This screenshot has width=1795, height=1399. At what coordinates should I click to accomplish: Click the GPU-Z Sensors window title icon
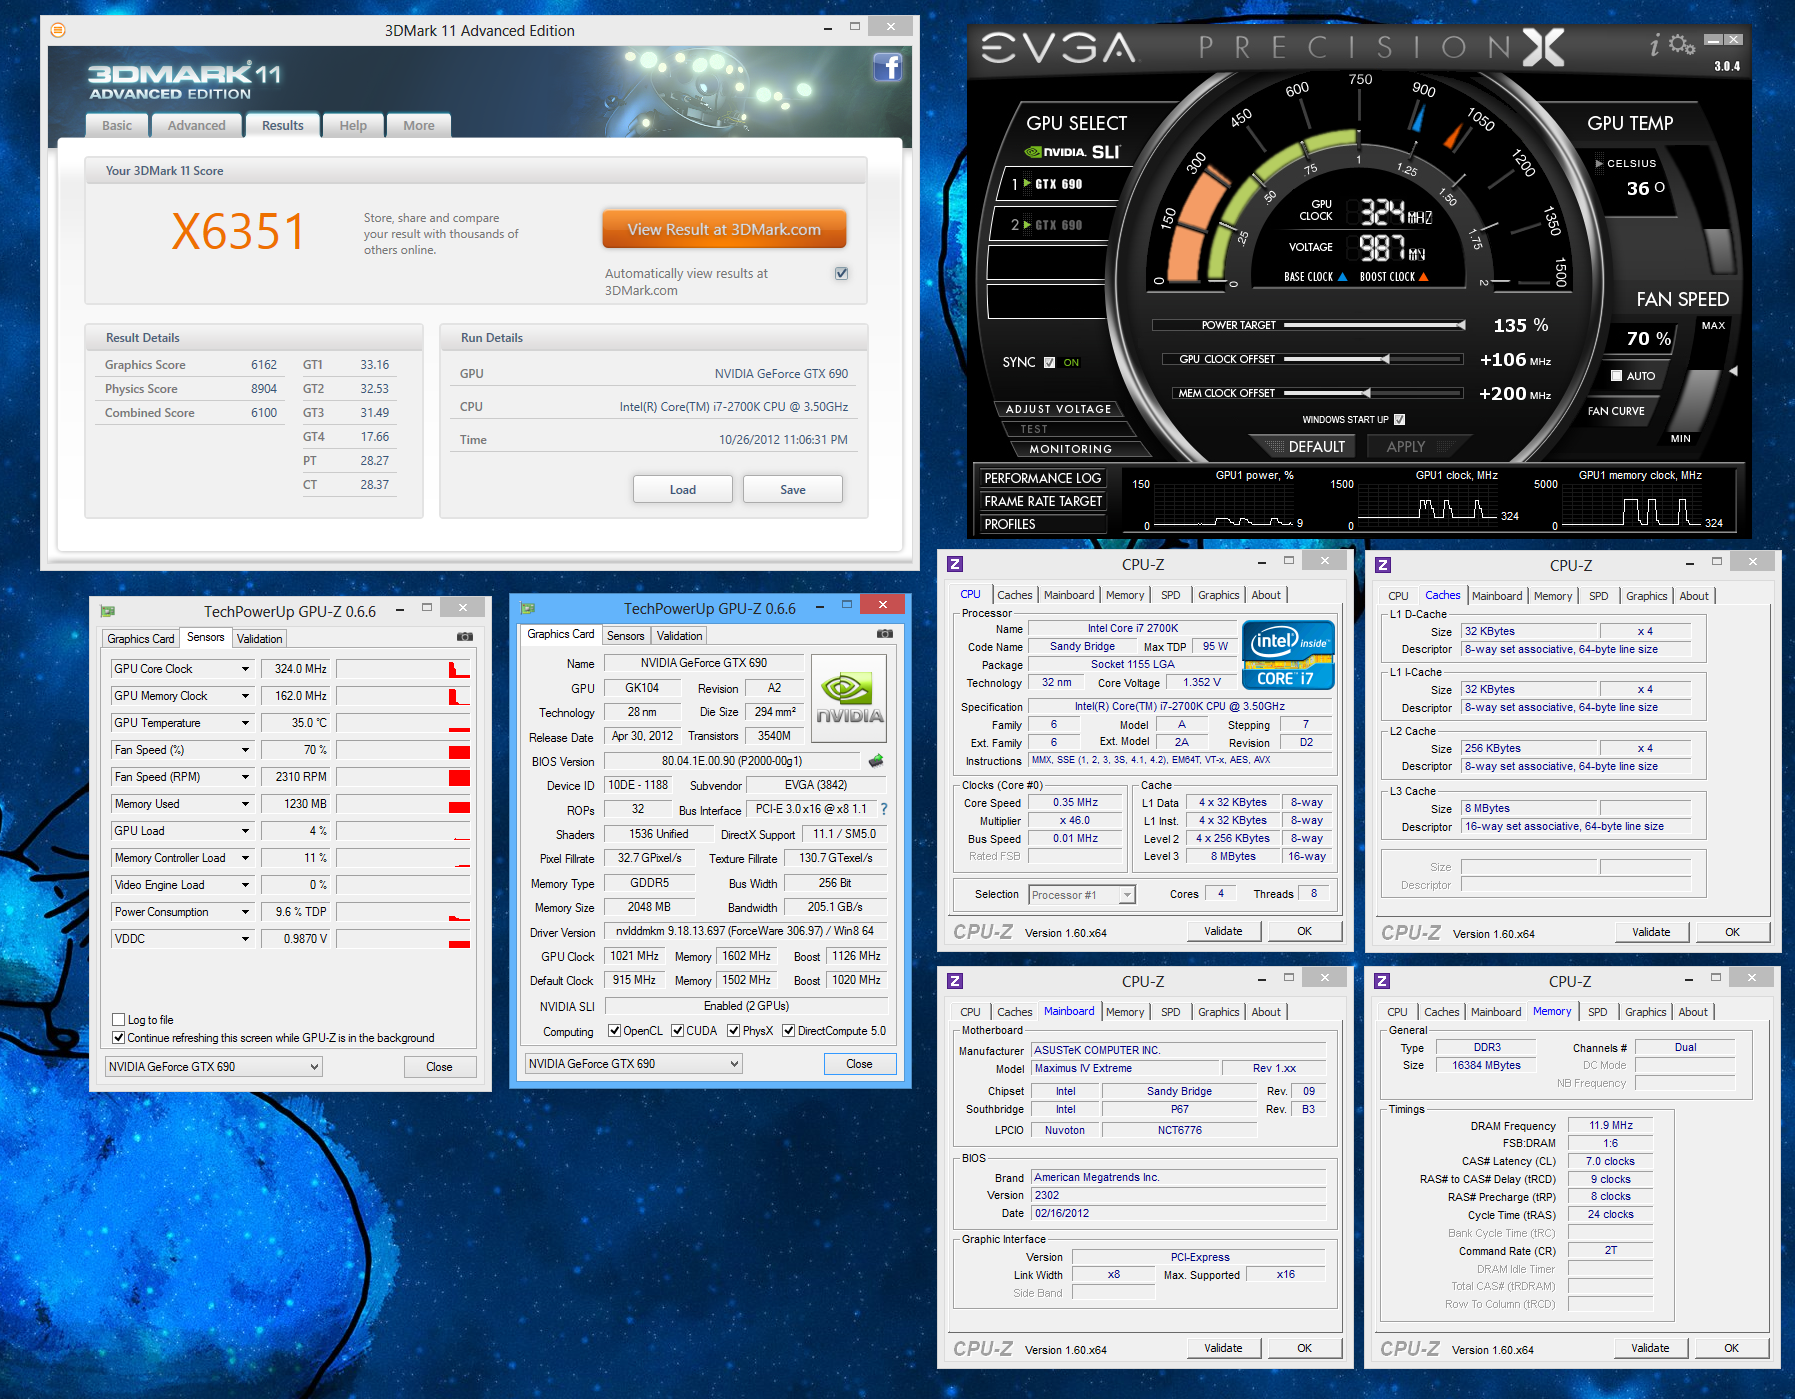tap(108, 611)
